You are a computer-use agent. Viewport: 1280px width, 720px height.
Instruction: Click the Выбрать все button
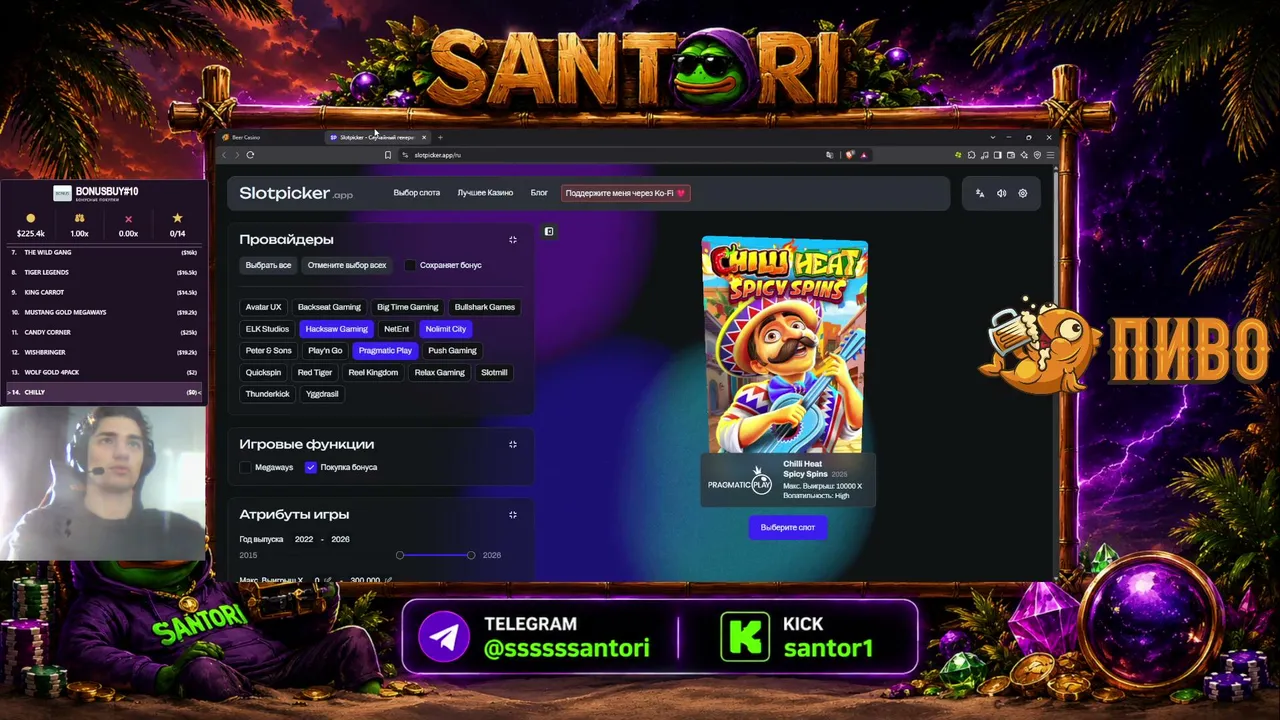pos(268,265)
